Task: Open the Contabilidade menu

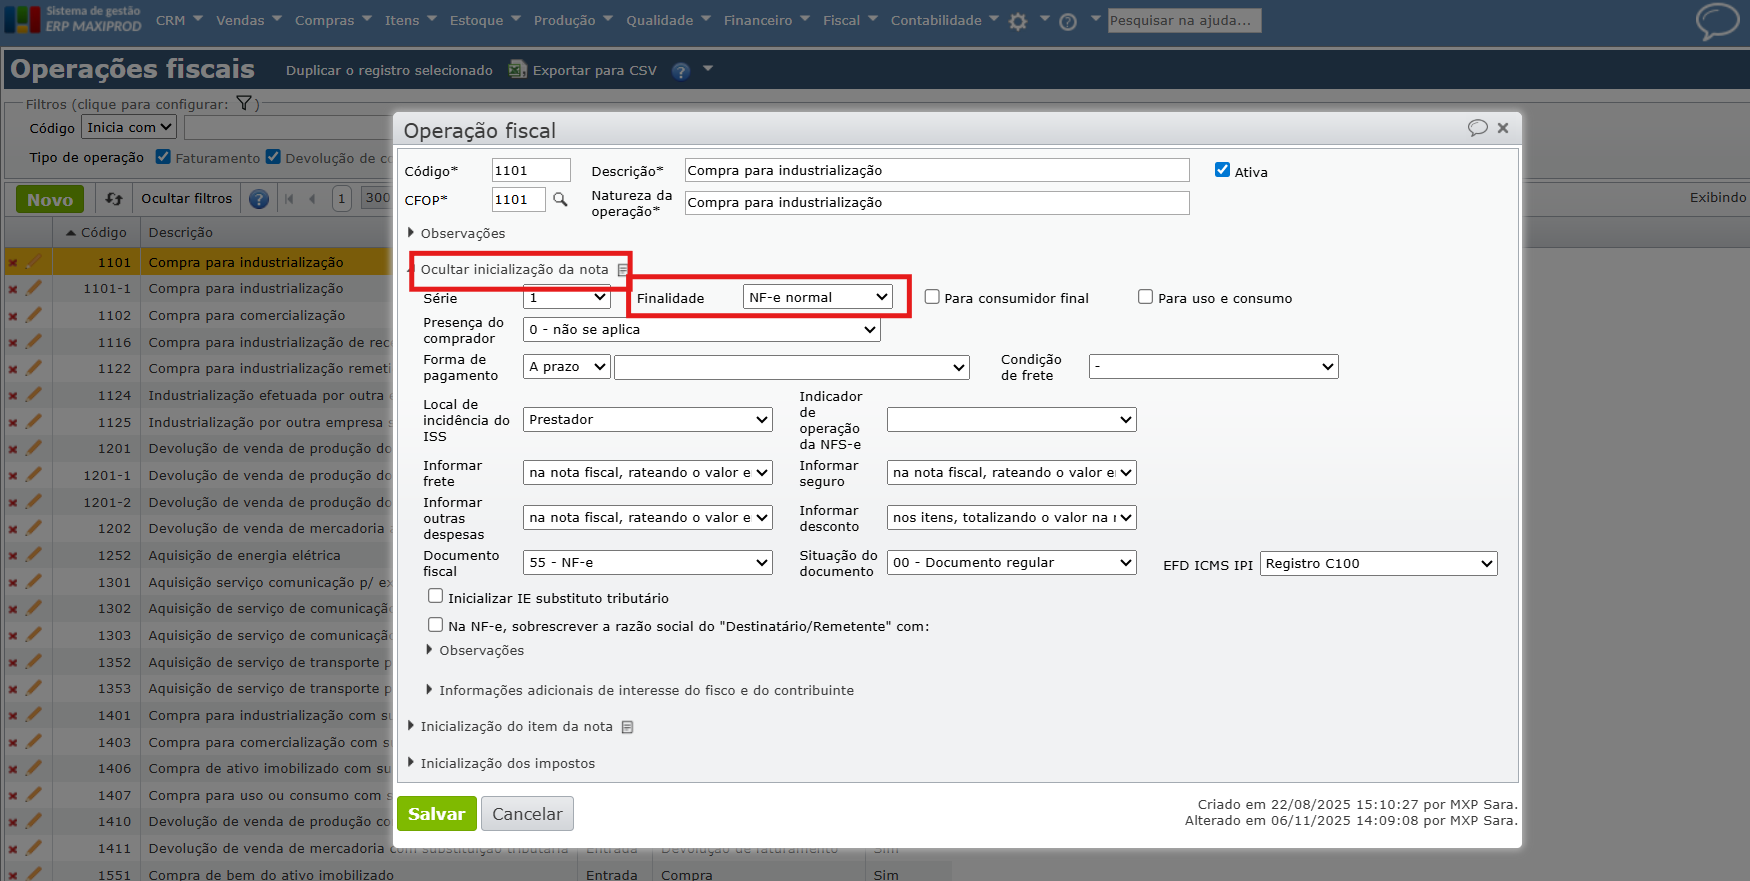Action: click(x=945, y=20)
